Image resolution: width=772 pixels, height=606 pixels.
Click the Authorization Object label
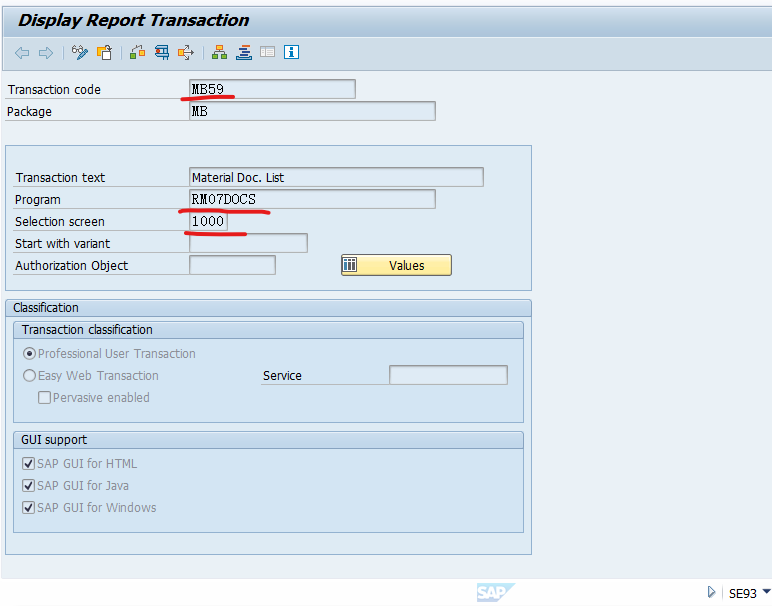point(71,266)
